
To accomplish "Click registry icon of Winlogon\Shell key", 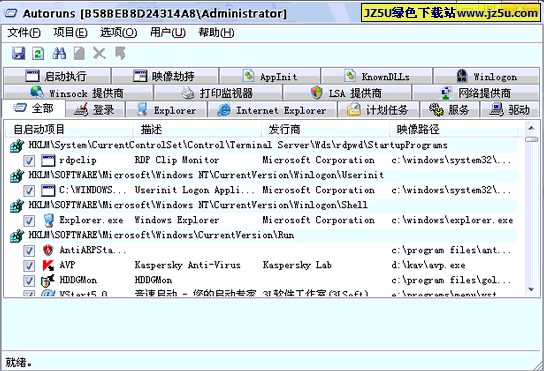I will click(x=17, y=205).
